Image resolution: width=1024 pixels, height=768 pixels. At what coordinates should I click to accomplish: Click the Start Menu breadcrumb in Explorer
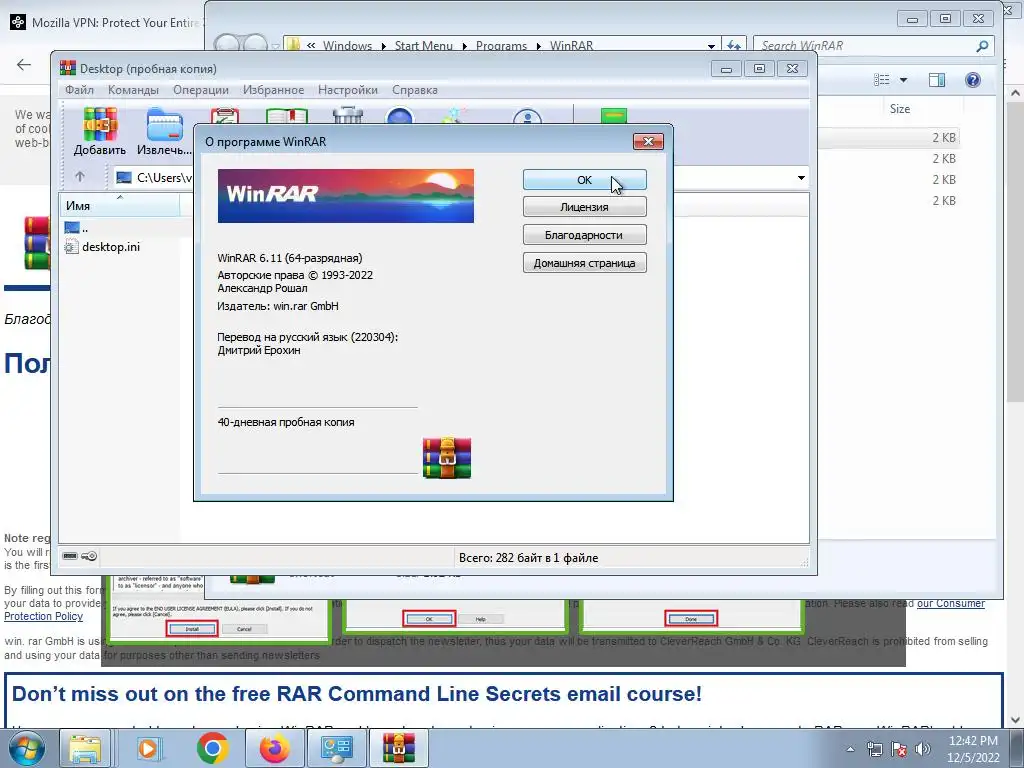pyautogui.click(x=423, y=46)
